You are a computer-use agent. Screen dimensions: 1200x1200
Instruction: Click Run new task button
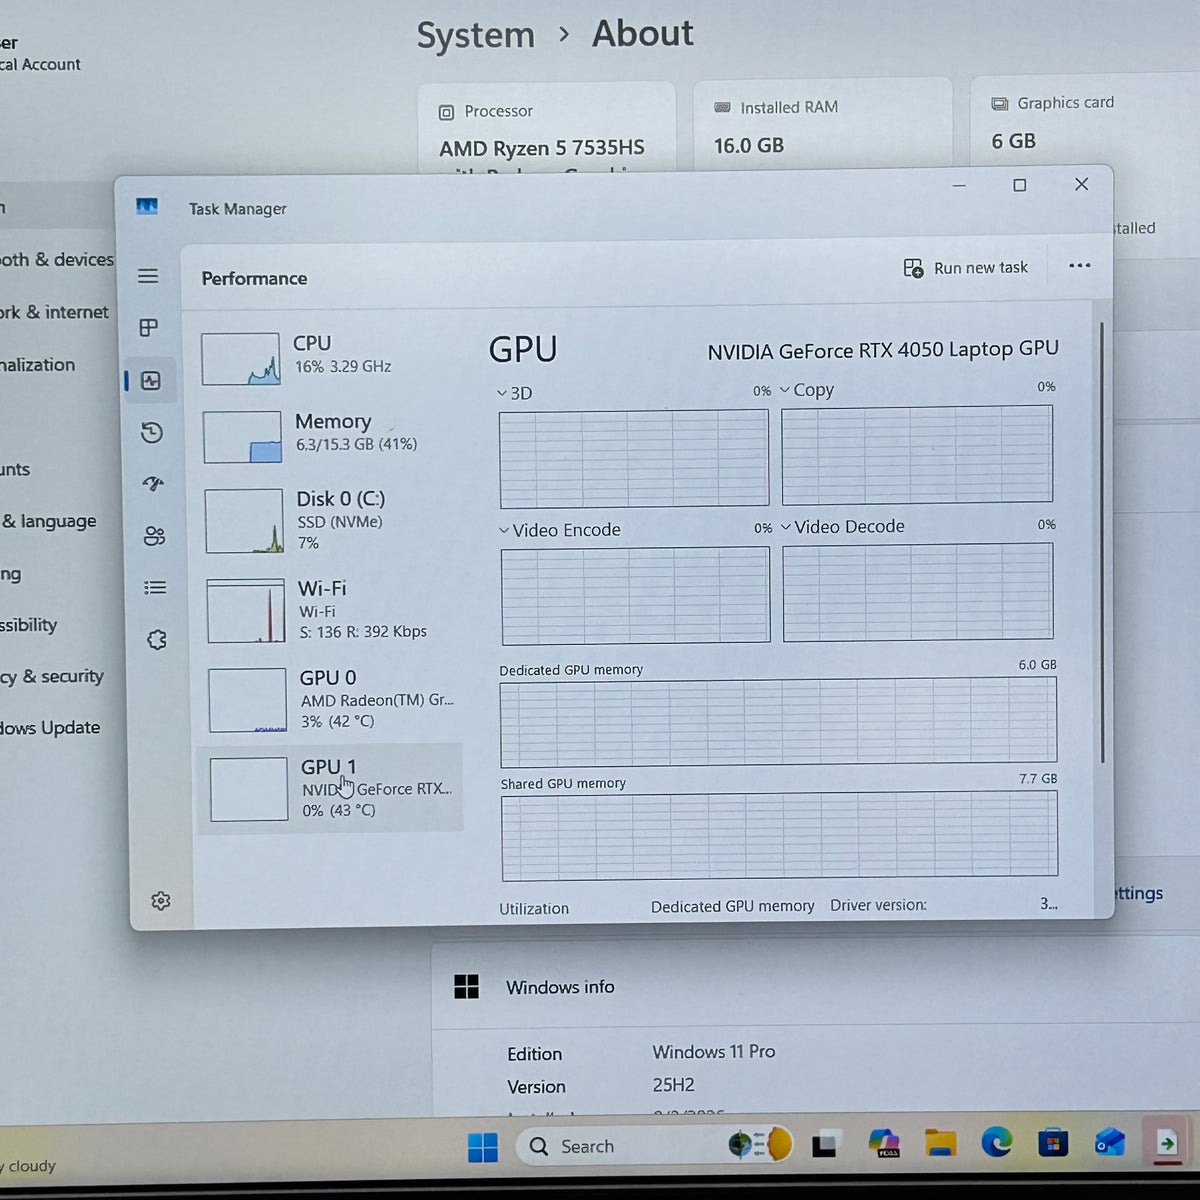click(x=966, y=268)
